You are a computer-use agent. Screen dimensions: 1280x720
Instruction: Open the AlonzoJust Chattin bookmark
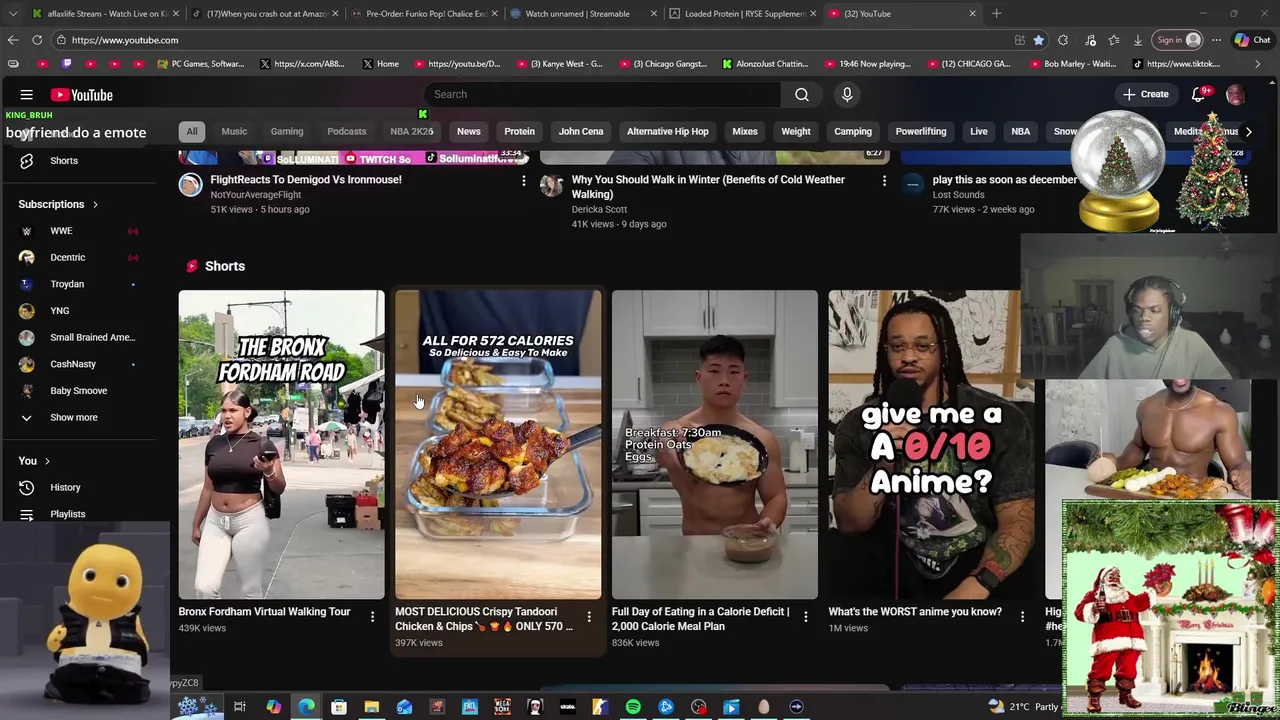(765, 64)
